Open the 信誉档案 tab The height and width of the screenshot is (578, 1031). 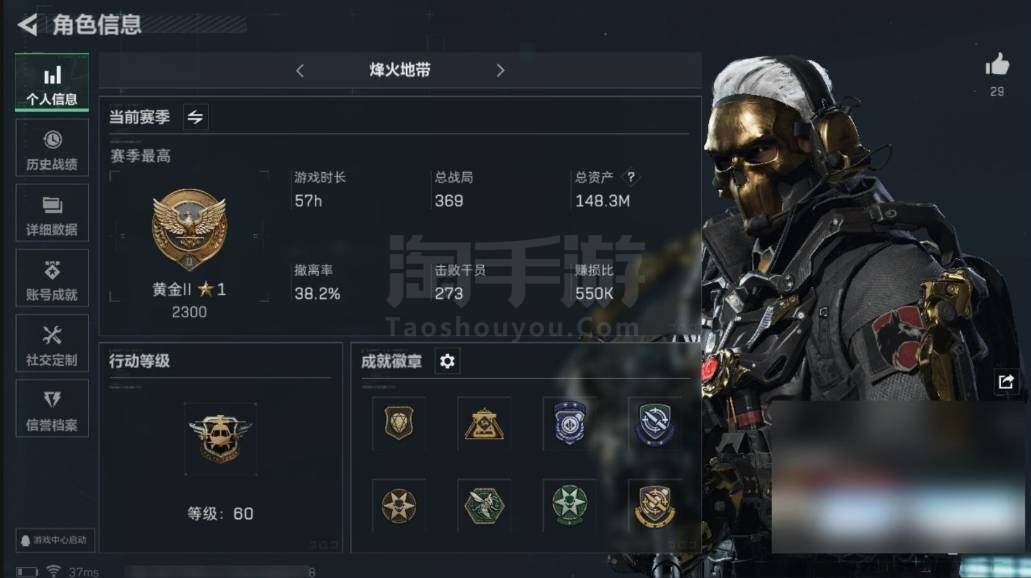click(52, 408)
